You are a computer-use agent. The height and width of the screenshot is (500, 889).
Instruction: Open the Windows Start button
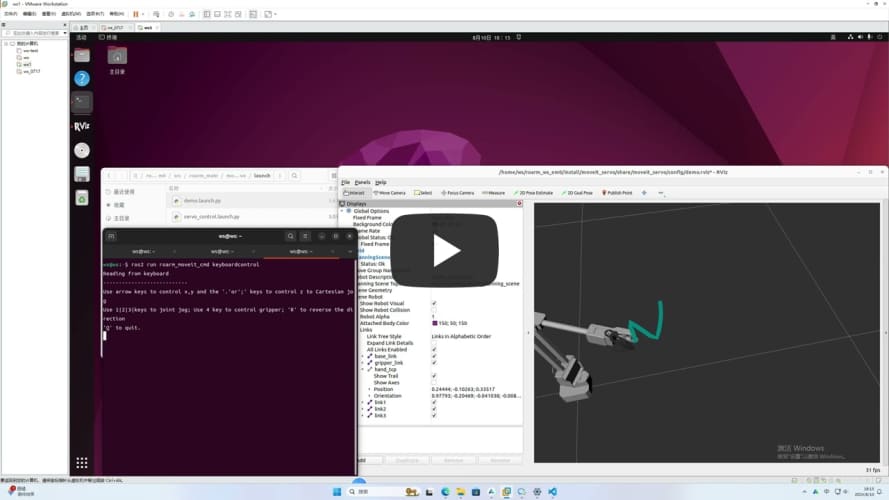337,491
